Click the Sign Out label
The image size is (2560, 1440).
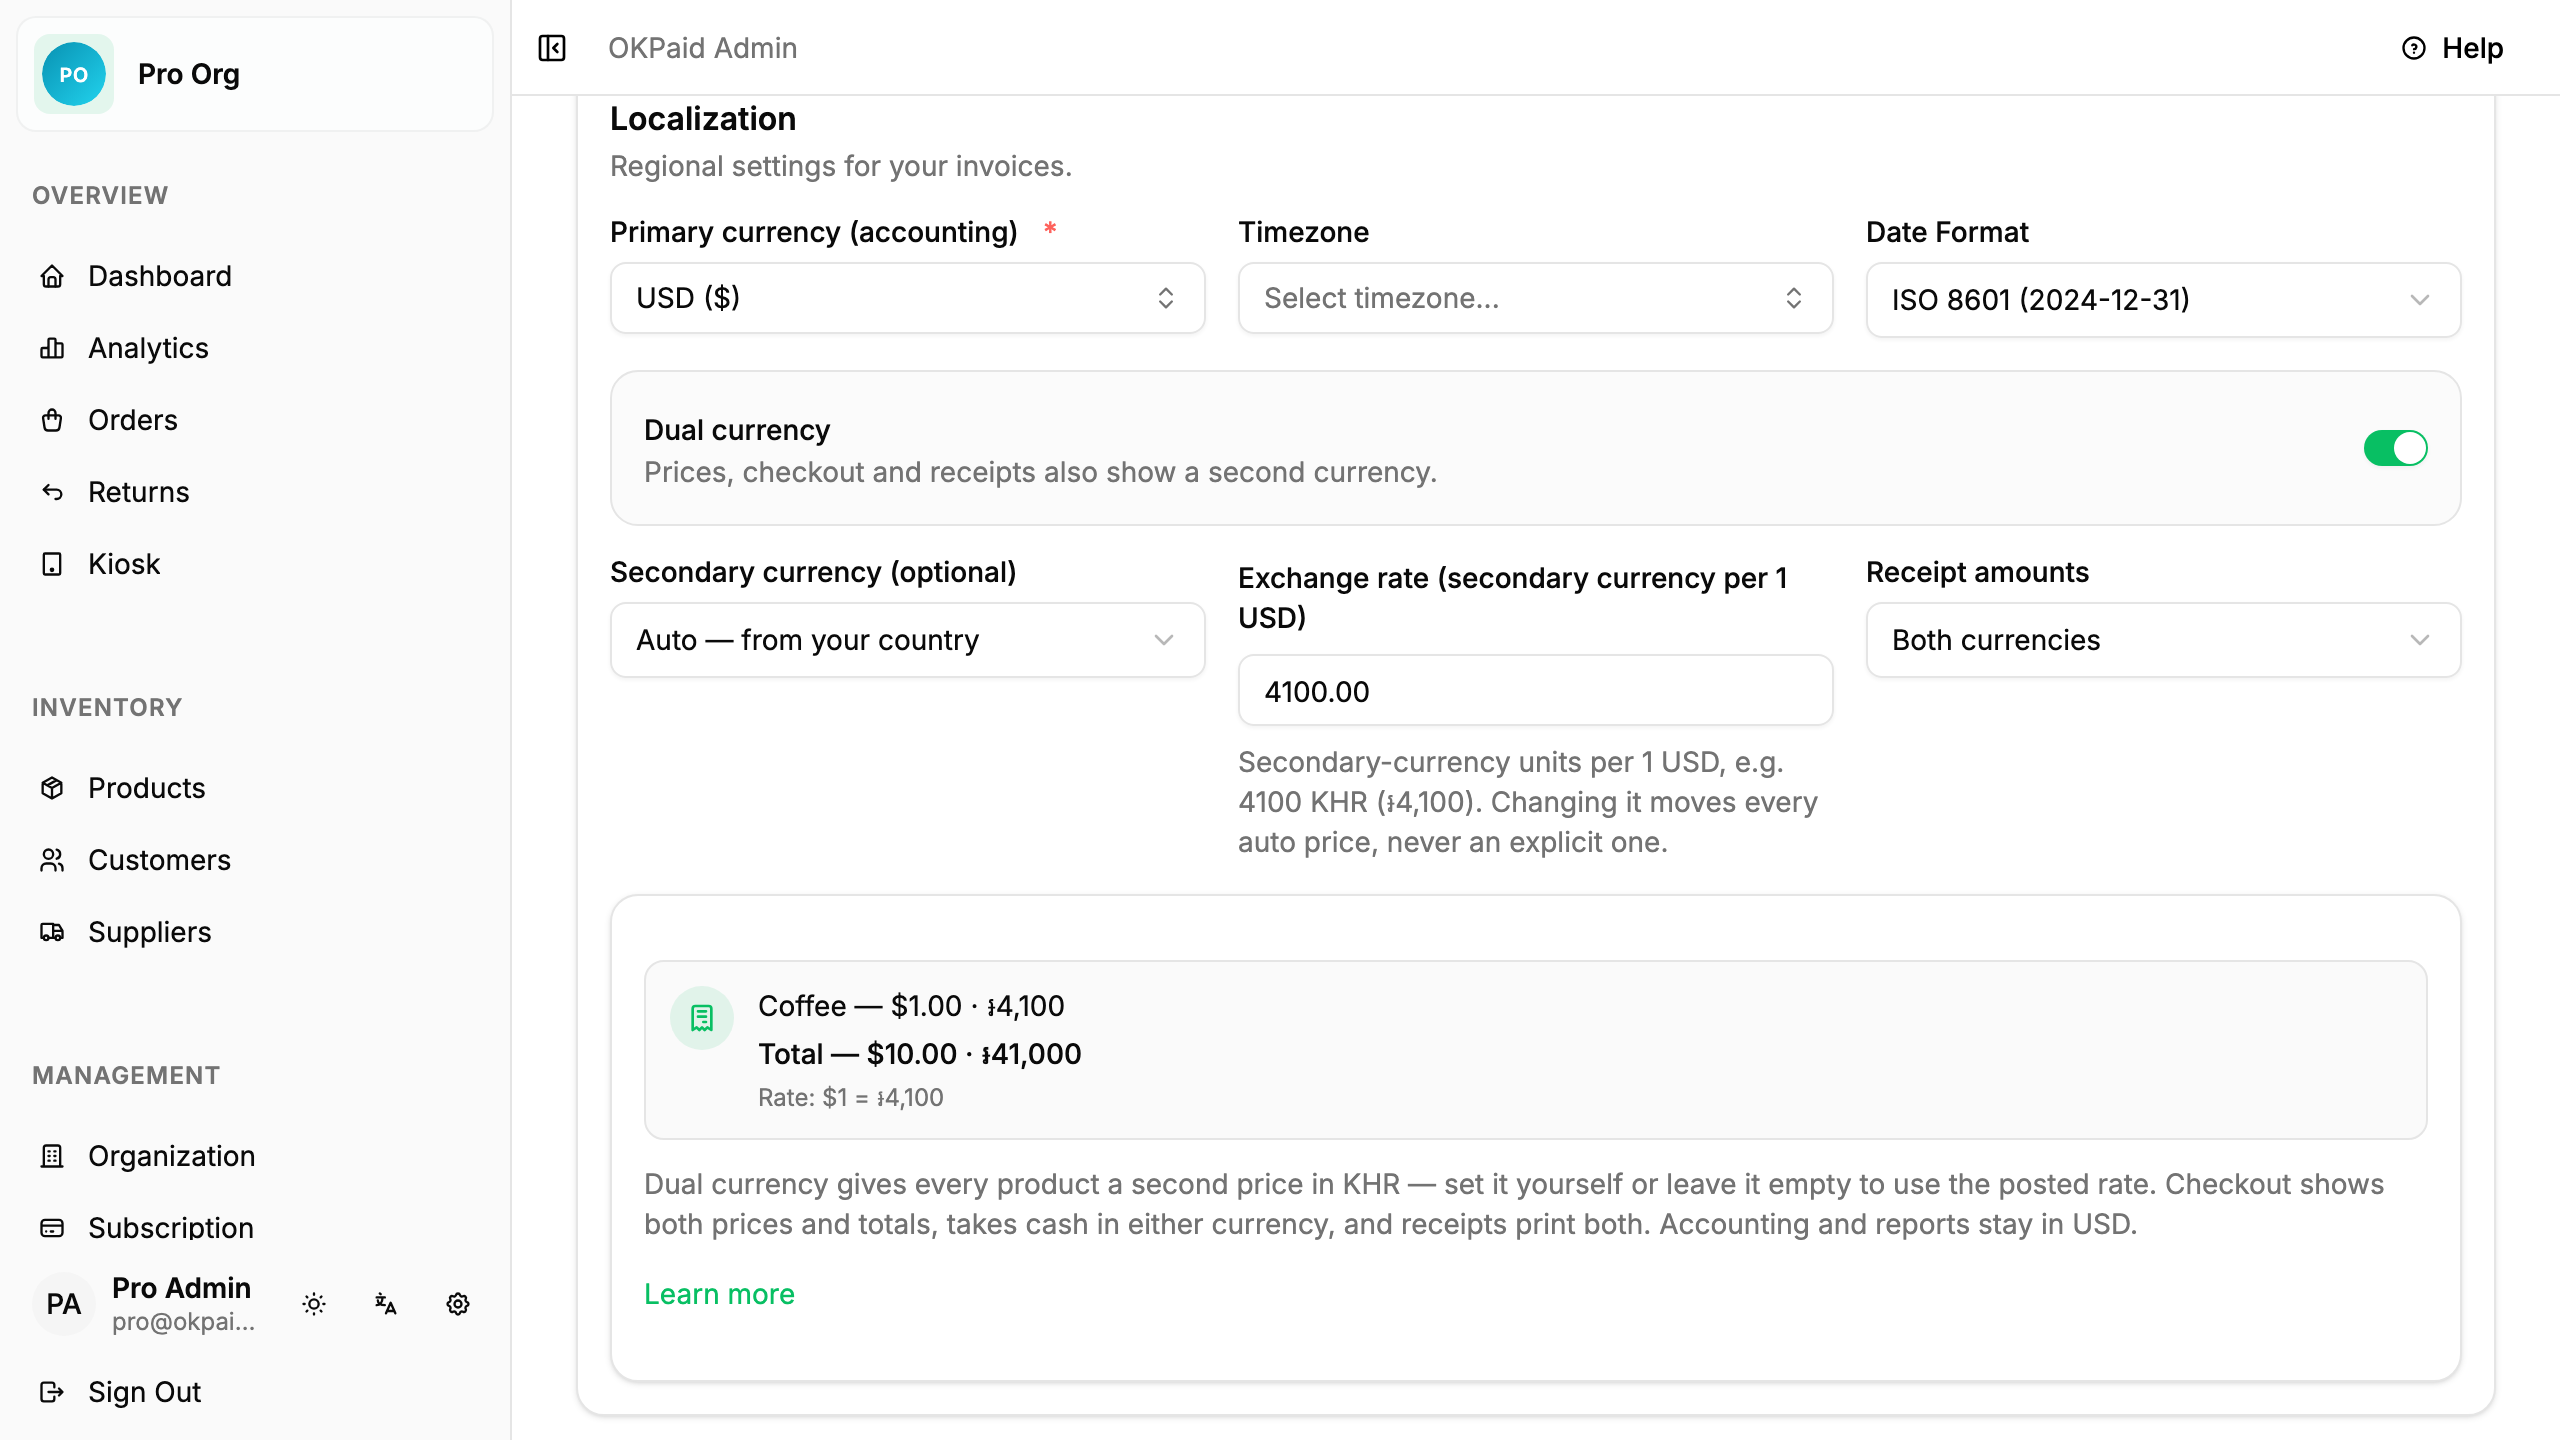tap(145, 1392)
